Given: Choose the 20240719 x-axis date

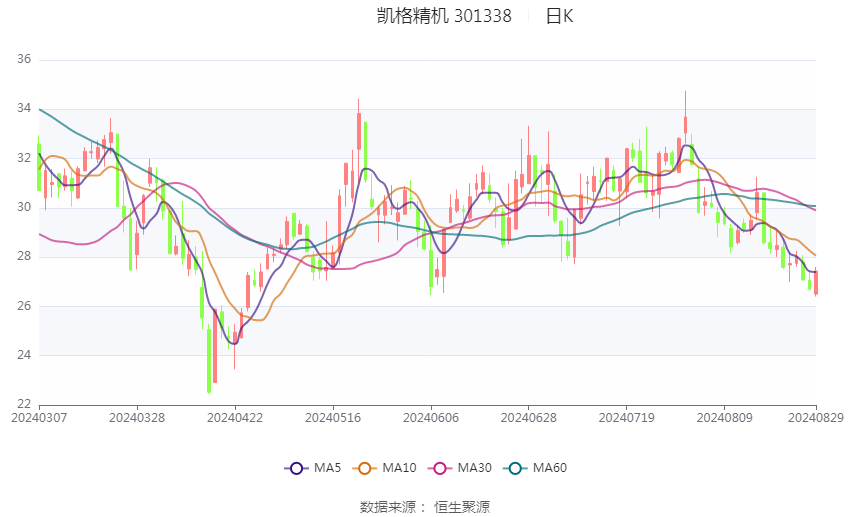Looking at the screenshot, I should coord(626,417).
